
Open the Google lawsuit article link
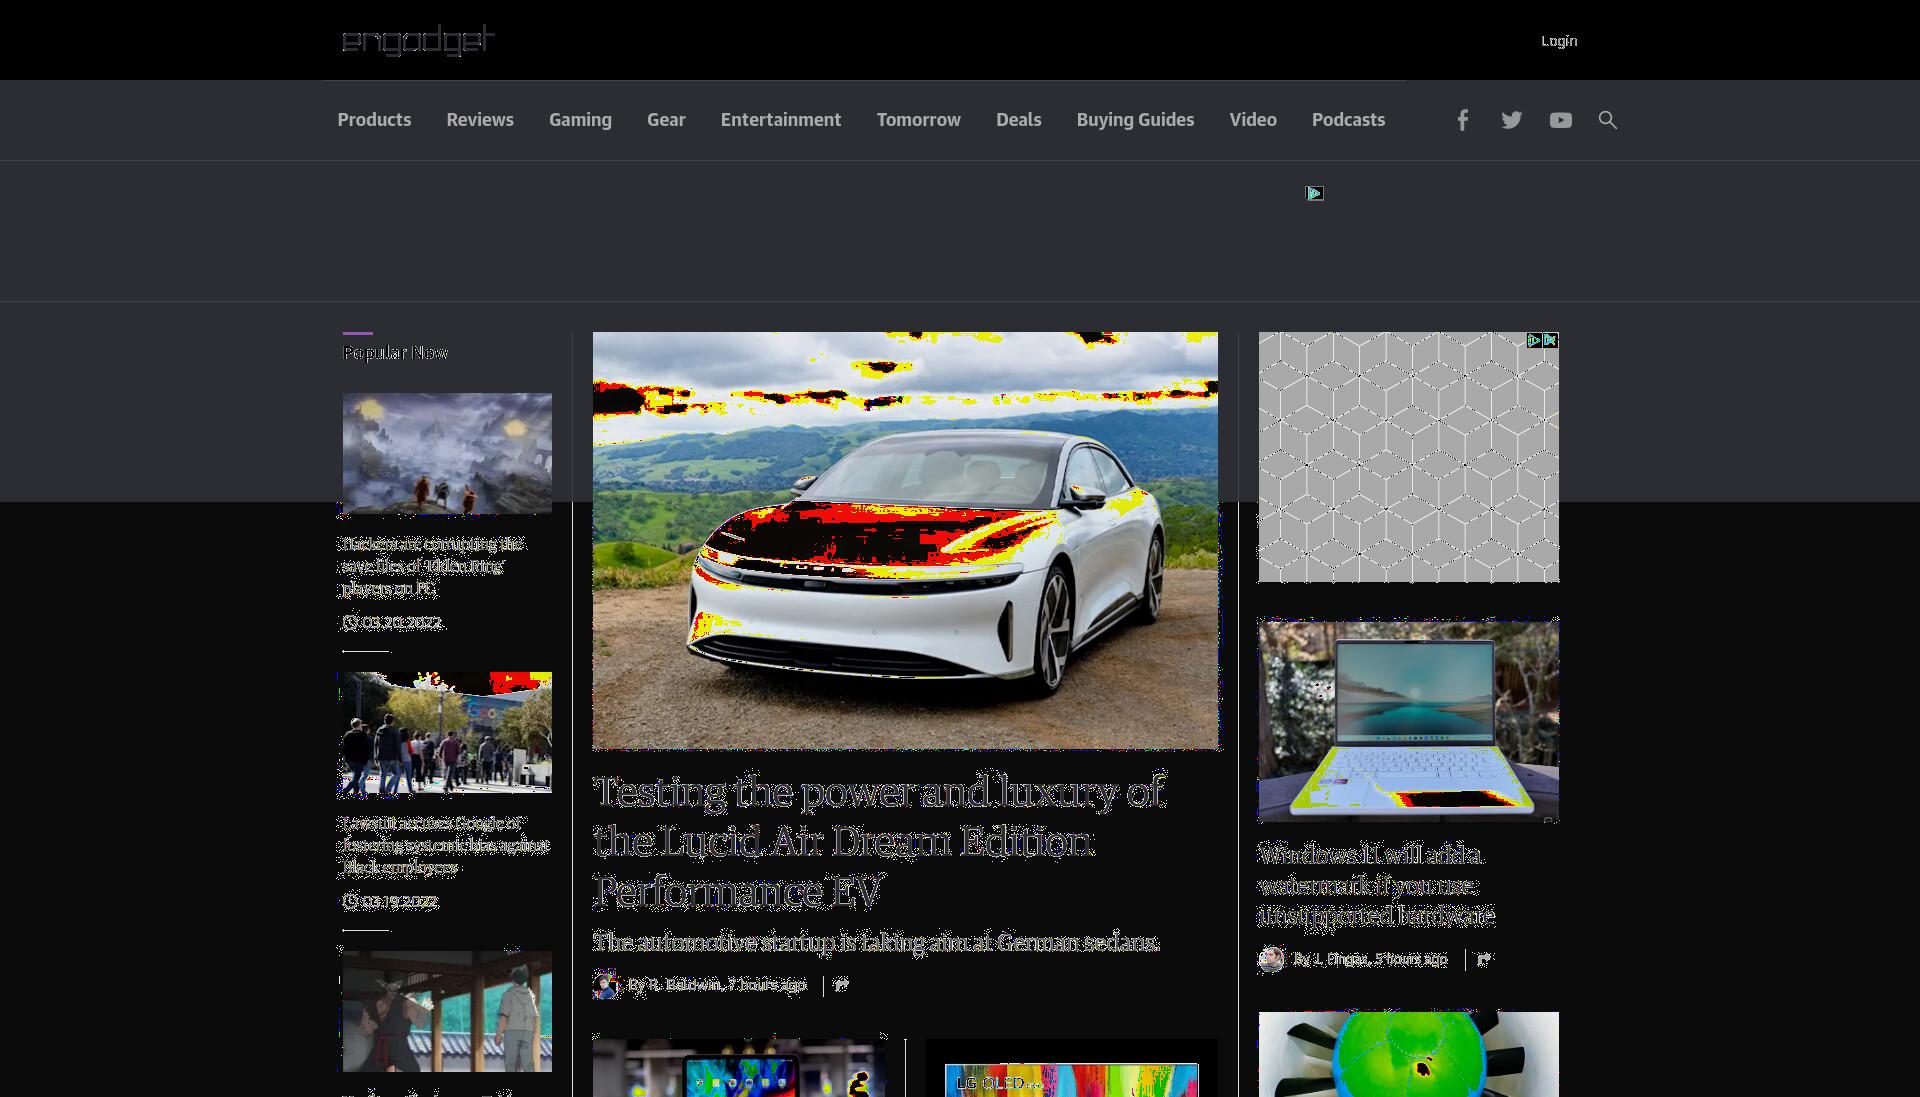point(445,845)
